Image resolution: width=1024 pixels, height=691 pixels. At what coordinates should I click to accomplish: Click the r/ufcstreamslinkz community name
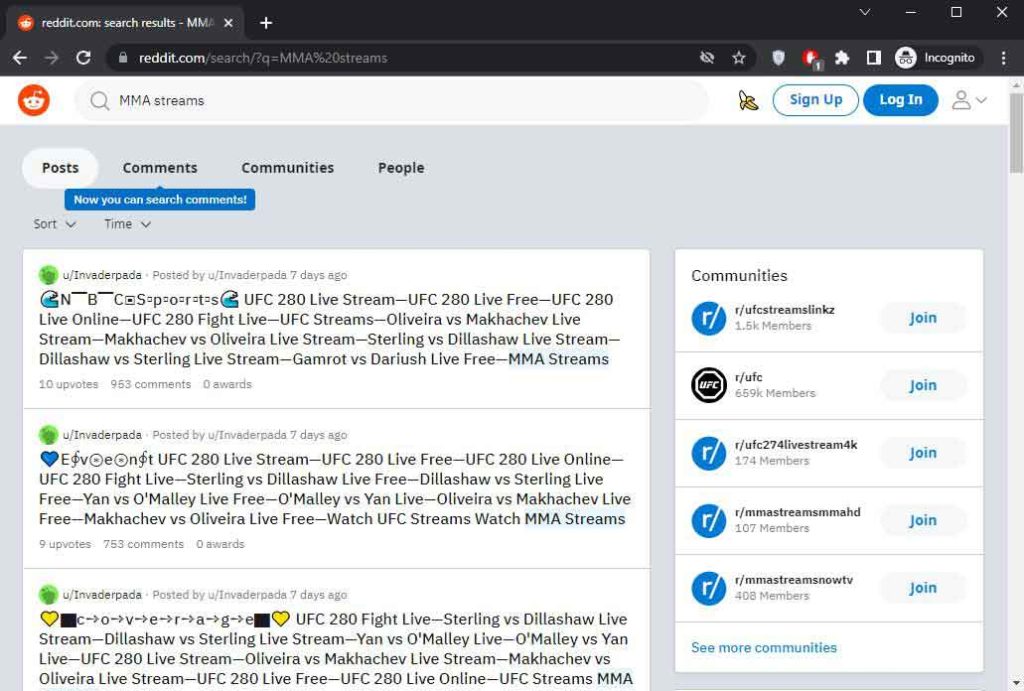[784, 310]
